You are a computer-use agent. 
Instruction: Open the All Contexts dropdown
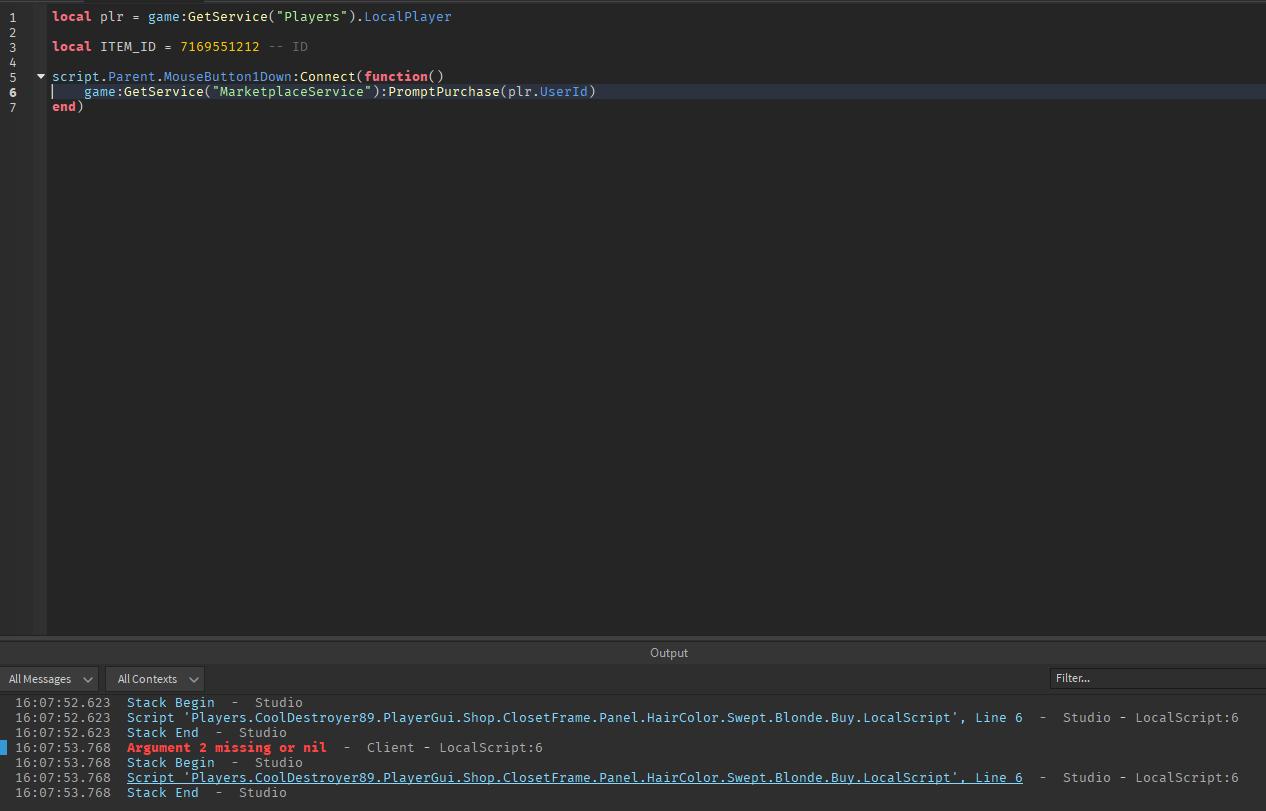point(154,678)
